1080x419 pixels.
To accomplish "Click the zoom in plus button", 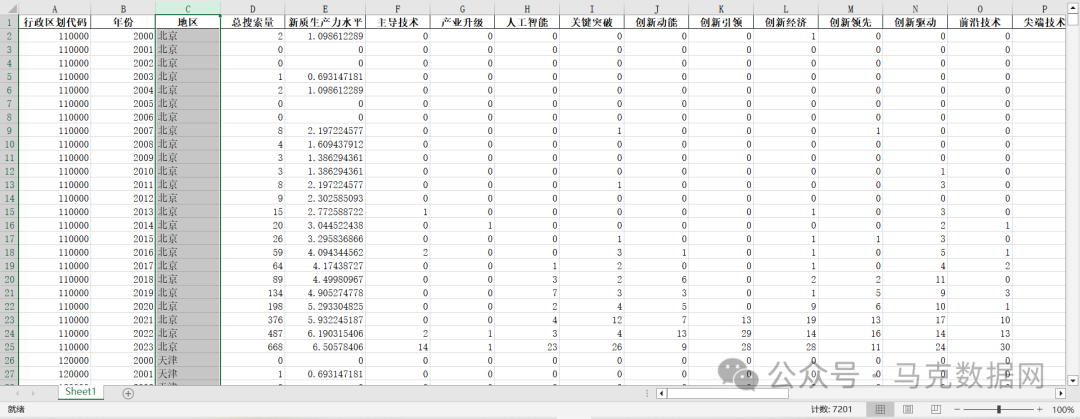I will tap(1039, 409).
